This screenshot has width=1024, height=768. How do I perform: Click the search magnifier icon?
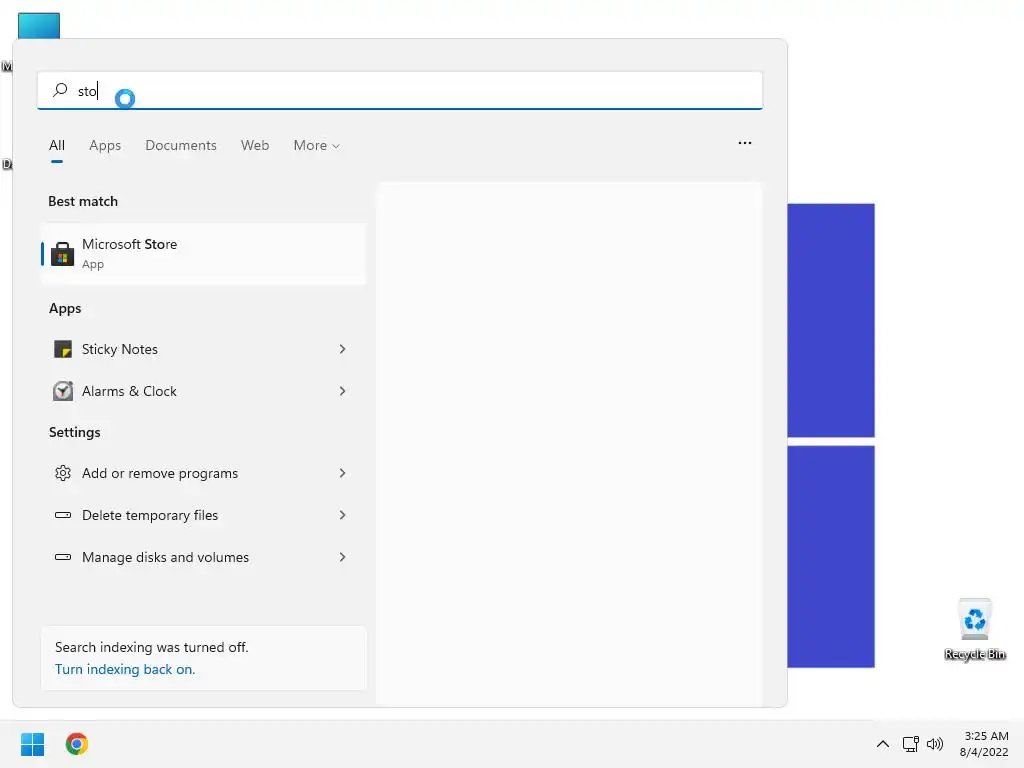tap(60, 89)
